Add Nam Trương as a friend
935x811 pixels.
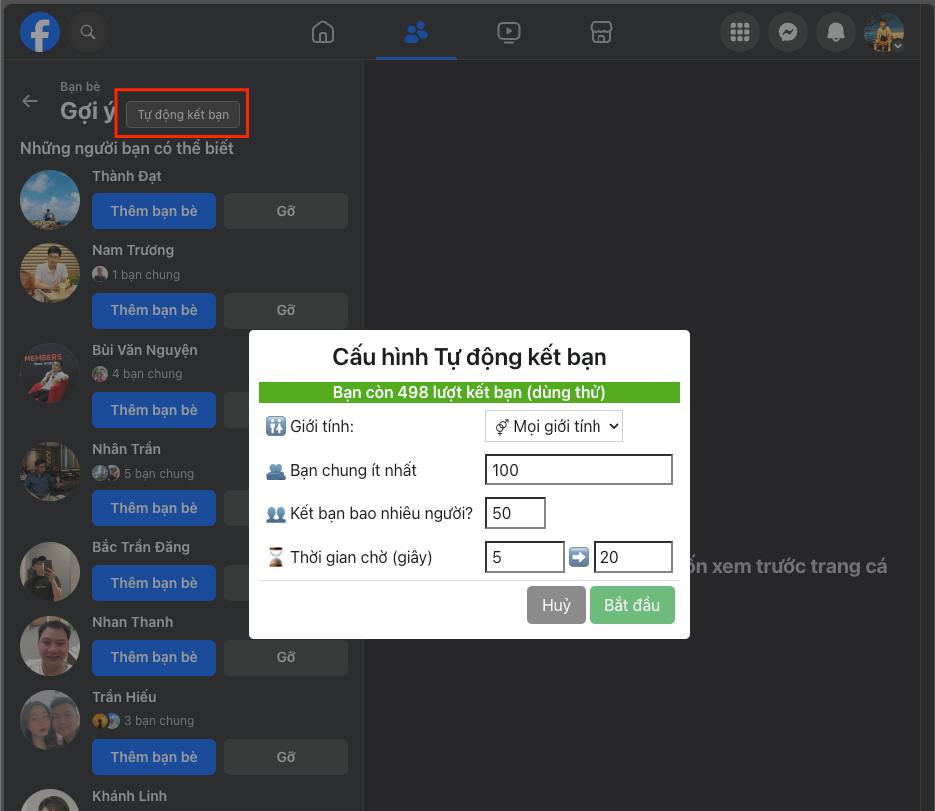154,311
